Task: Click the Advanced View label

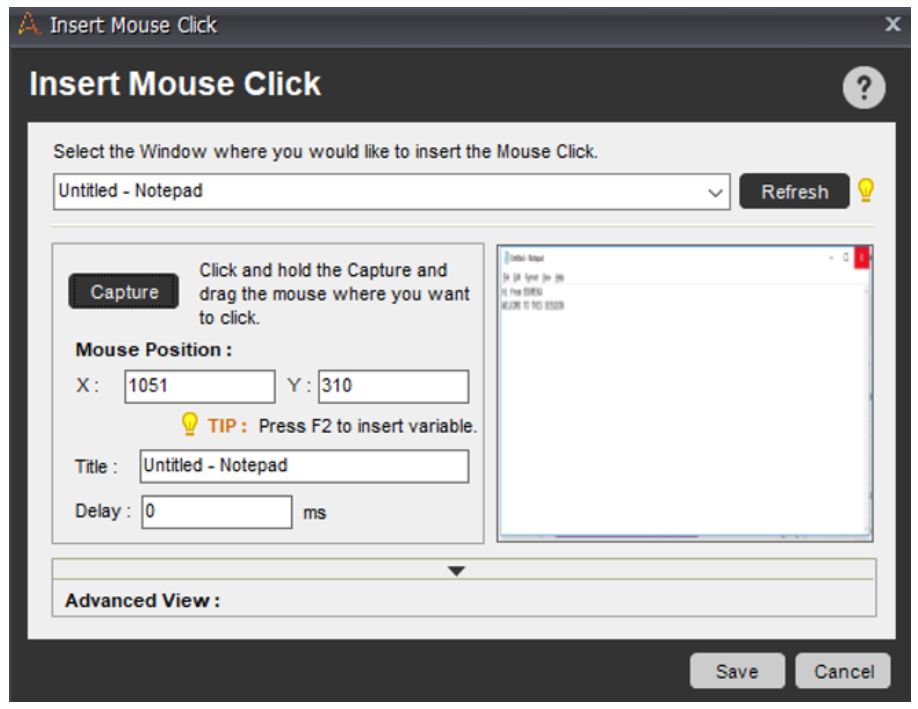Action: [x=142, y=600]
